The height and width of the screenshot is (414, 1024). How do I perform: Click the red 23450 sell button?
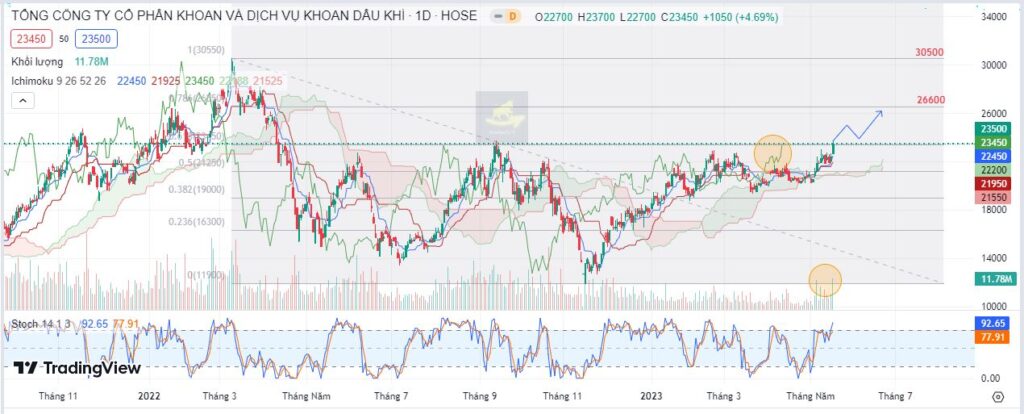tap(31, 39)
